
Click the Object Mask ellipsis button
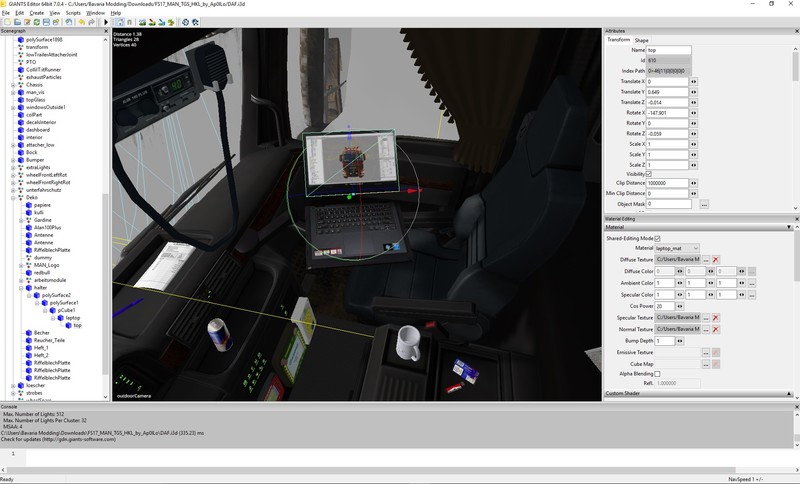[x=704, y=204]
